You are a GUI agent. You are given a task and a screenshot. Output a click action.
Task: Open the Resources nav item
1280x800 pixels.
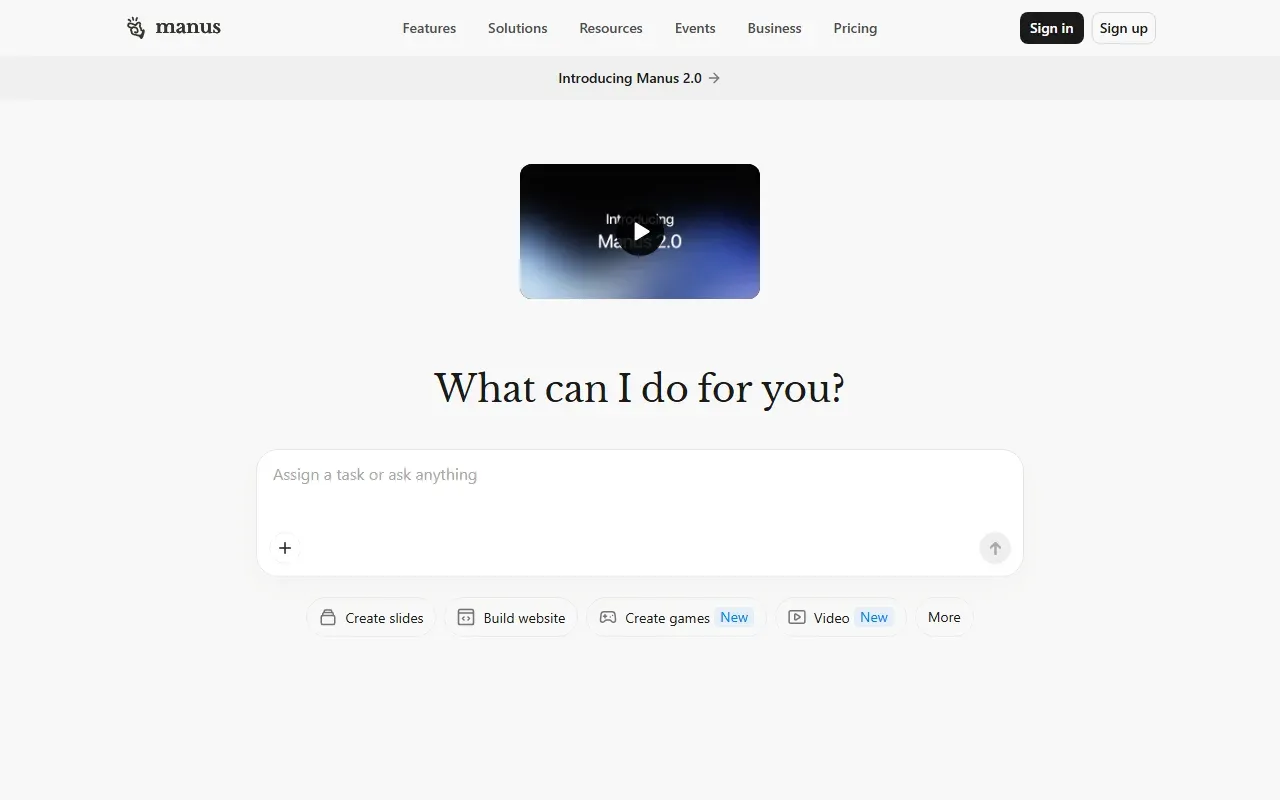pos(611,28)
